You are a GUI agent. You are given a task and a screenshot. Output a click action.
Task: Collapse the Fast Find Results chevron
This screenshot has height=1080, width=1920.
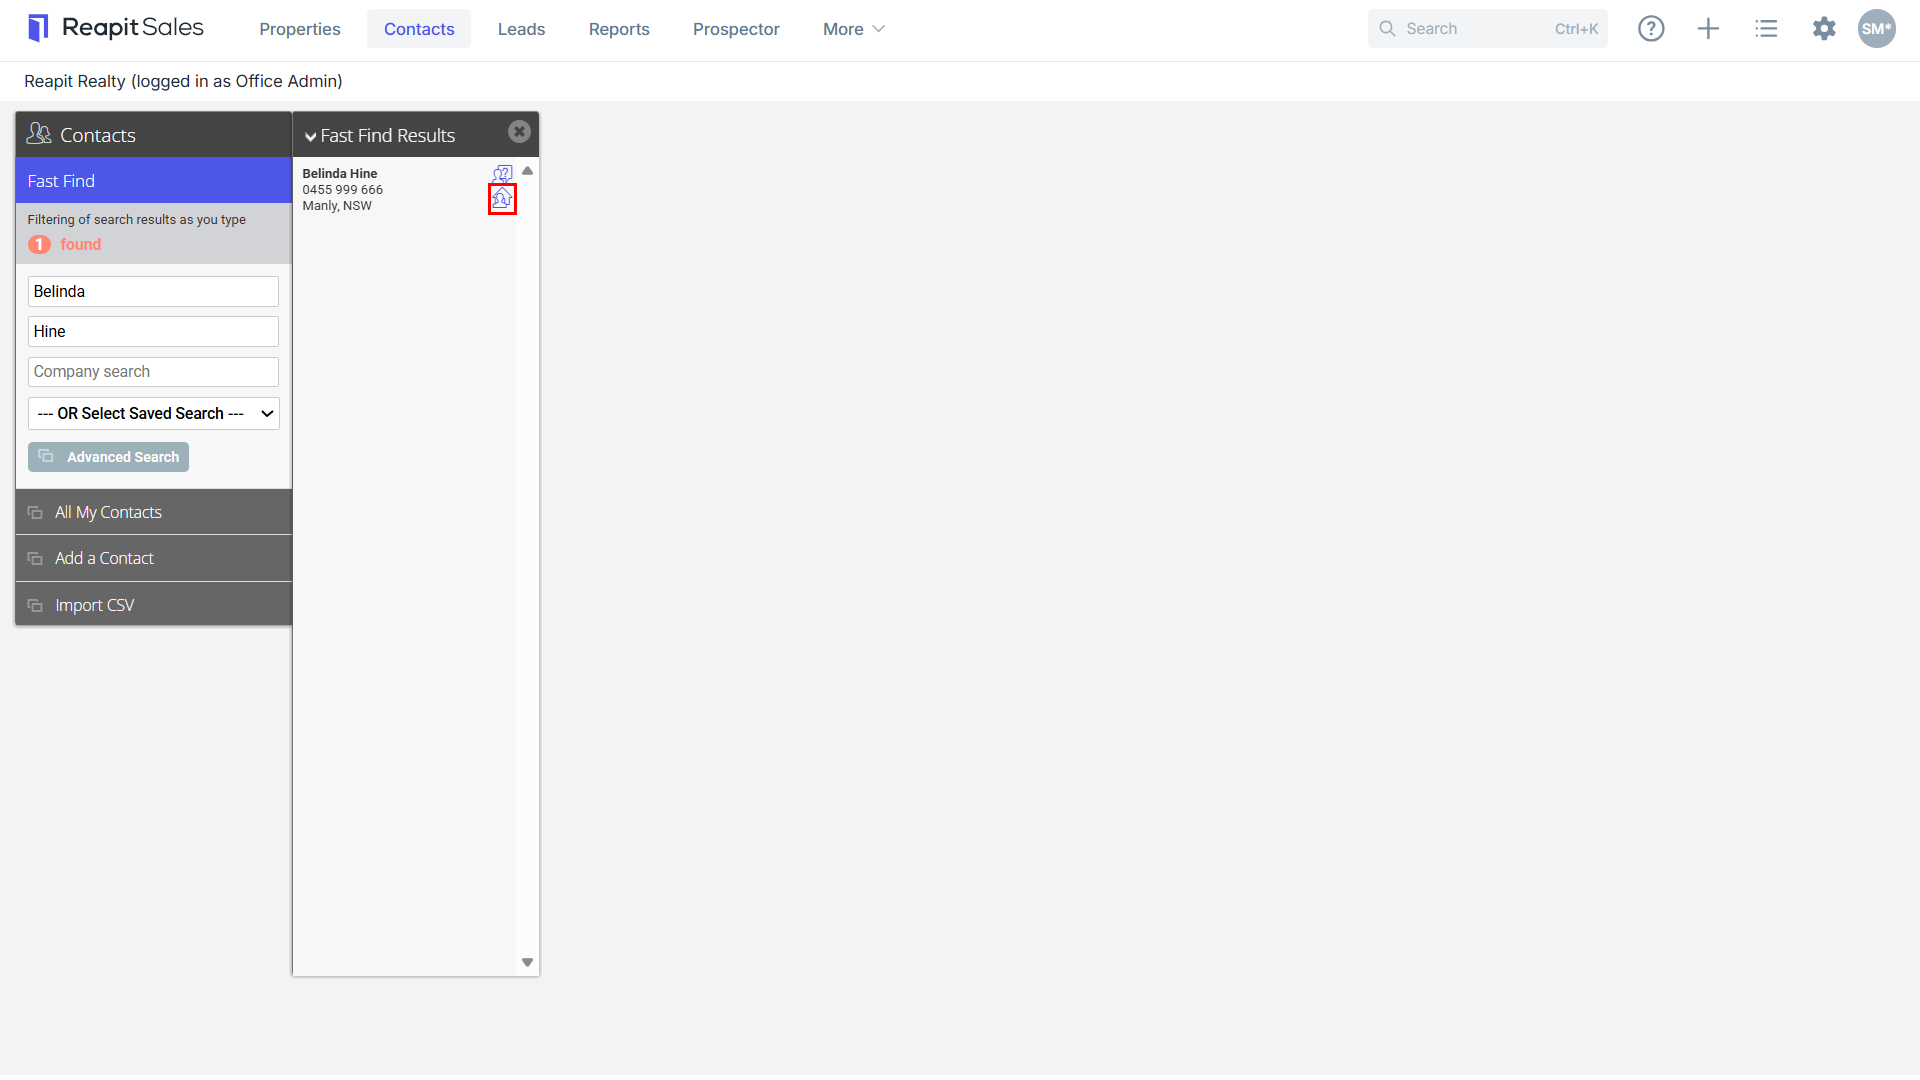(x=311, y=136)
